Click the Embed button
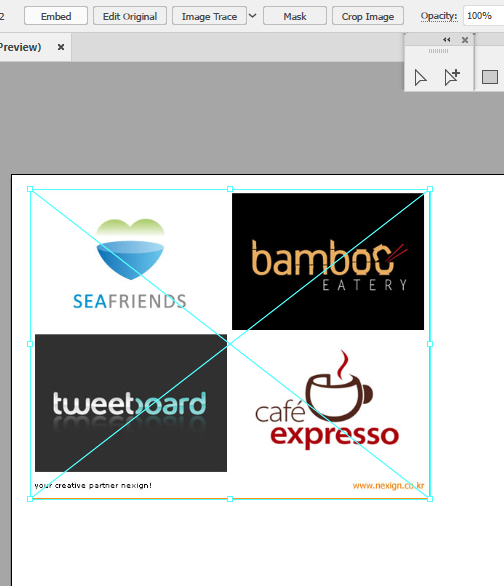This screenshot has height=586, width=504. pos(56,16)
